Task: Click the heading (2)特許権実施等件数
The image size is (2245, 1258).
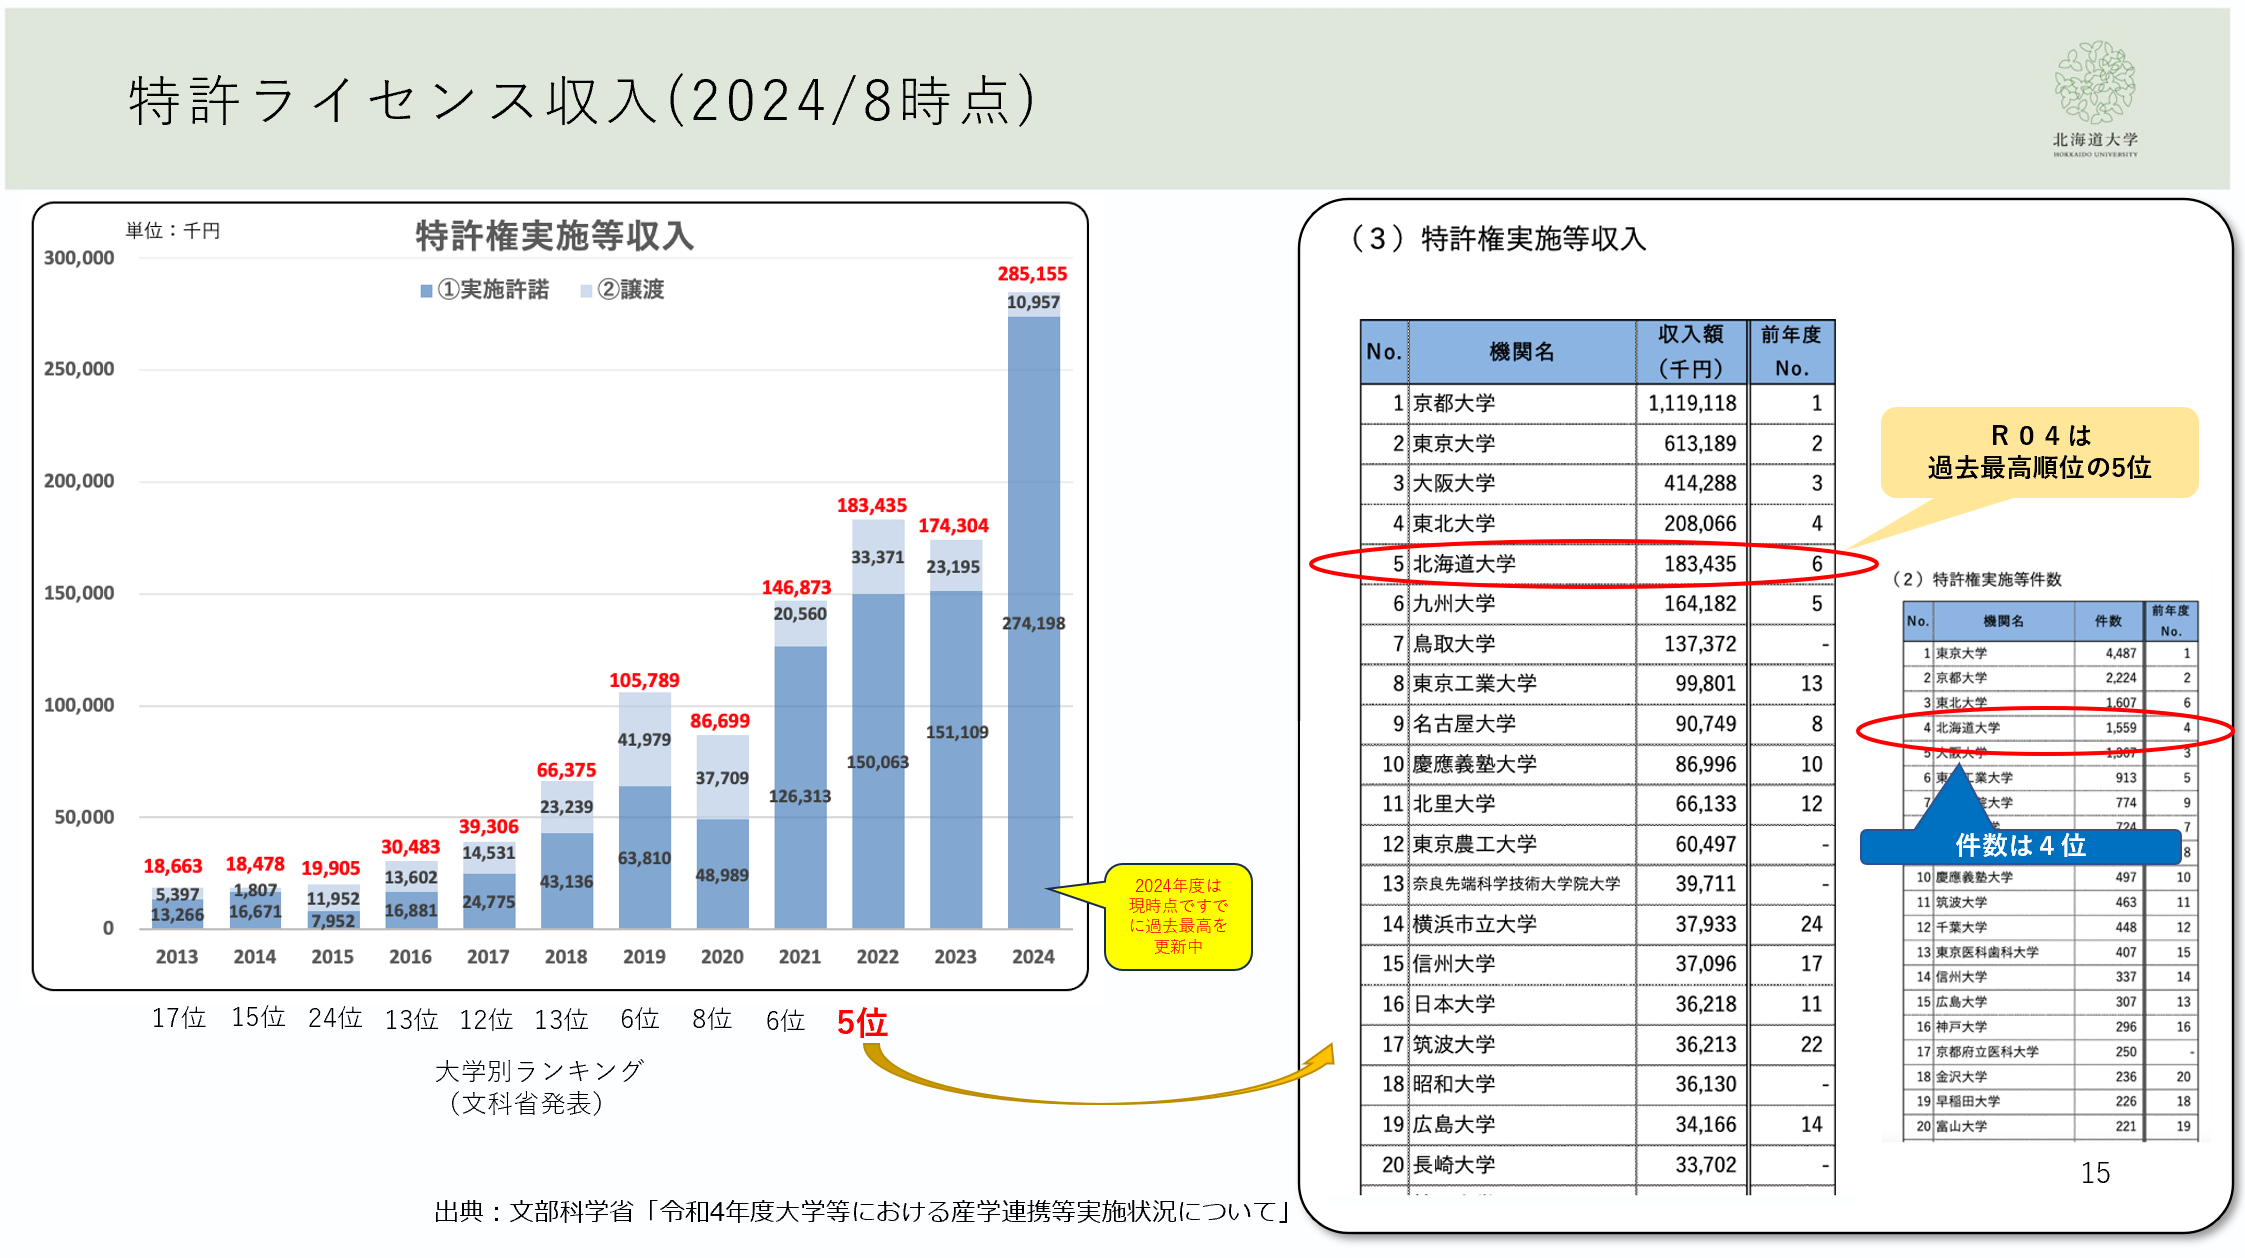Action: point(1976,580)
